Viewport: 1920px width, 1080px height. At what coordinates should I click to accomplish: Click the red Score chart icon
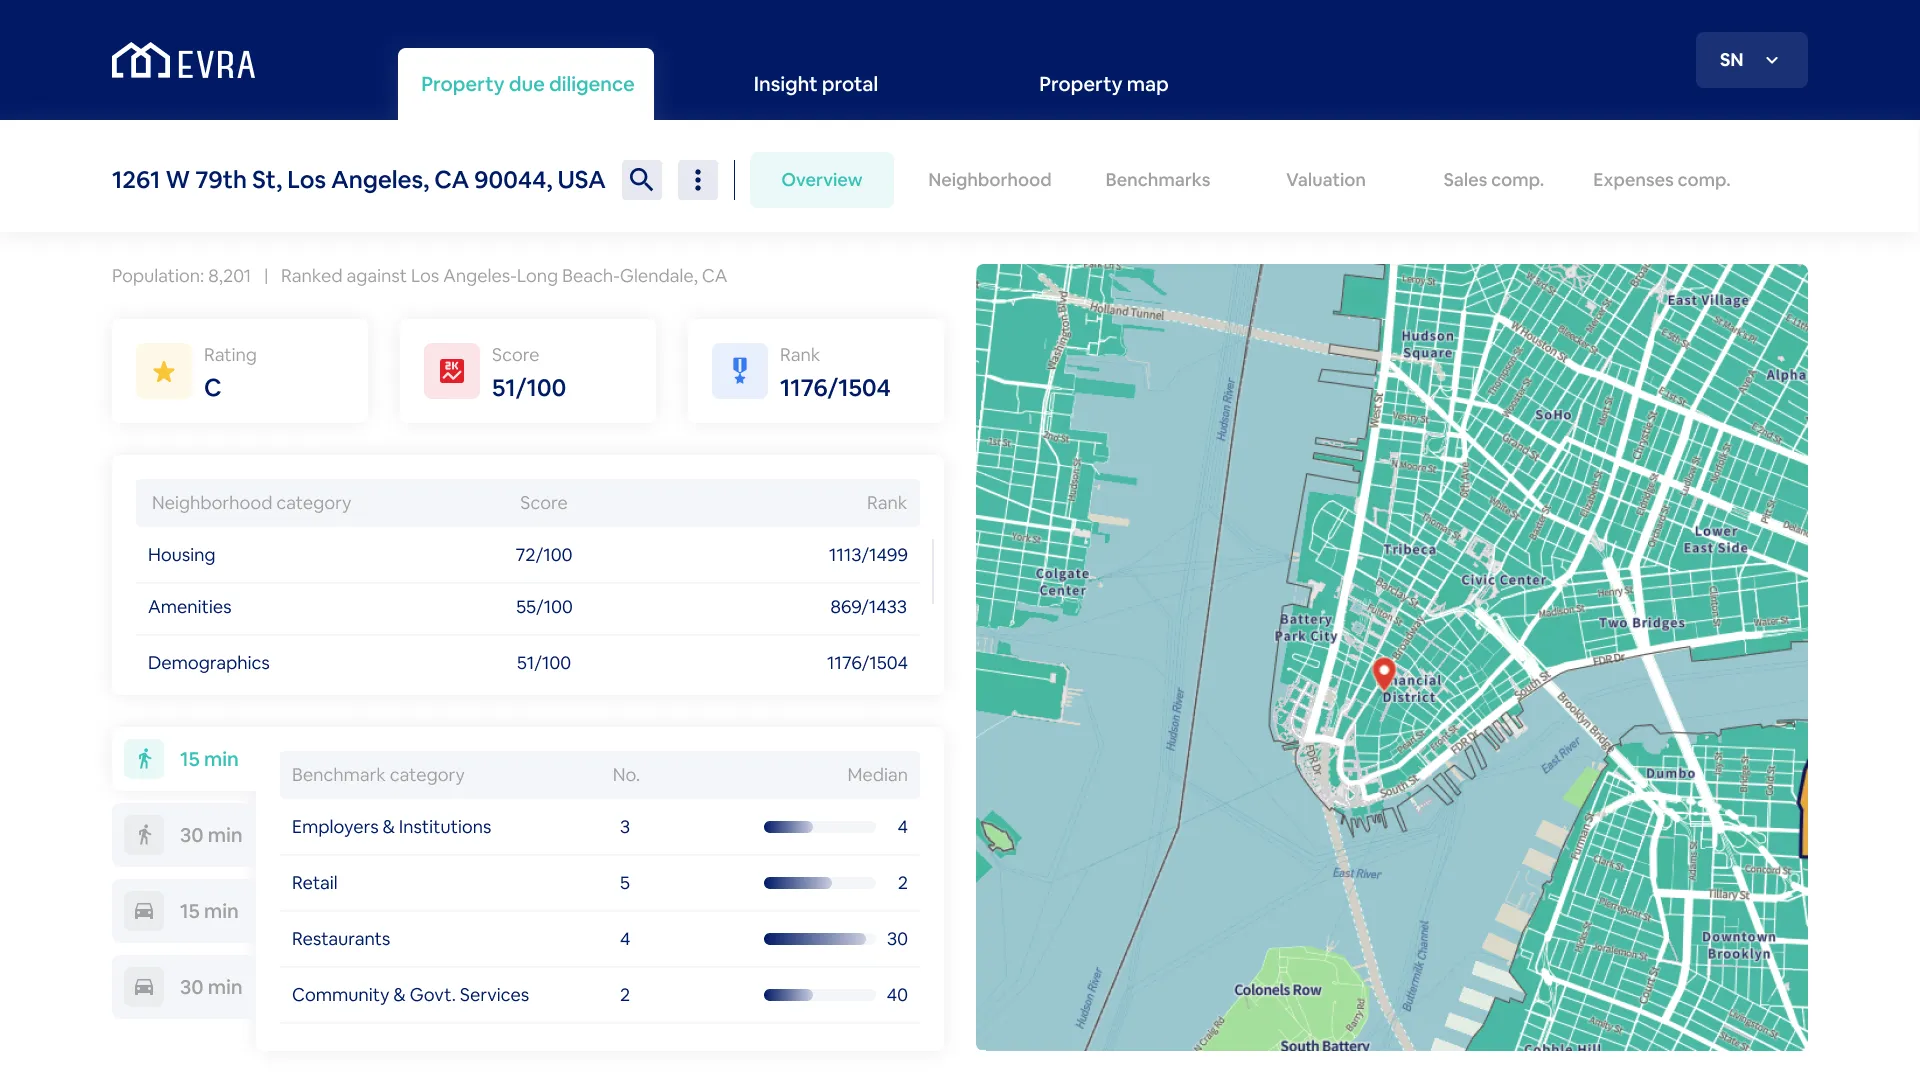click(451, 372)
